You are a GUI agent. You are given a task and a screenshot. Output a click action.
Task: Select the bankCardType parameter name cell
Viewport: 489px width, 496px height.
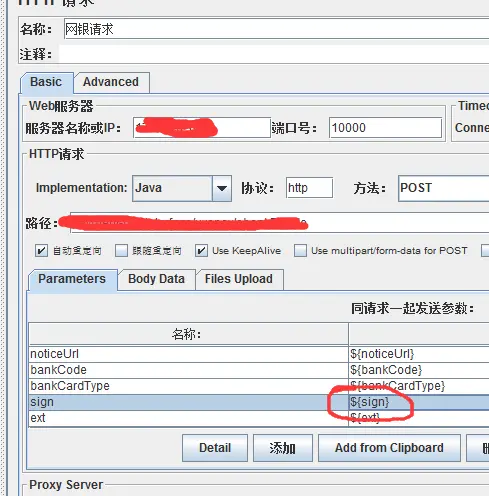click(188, 386)
